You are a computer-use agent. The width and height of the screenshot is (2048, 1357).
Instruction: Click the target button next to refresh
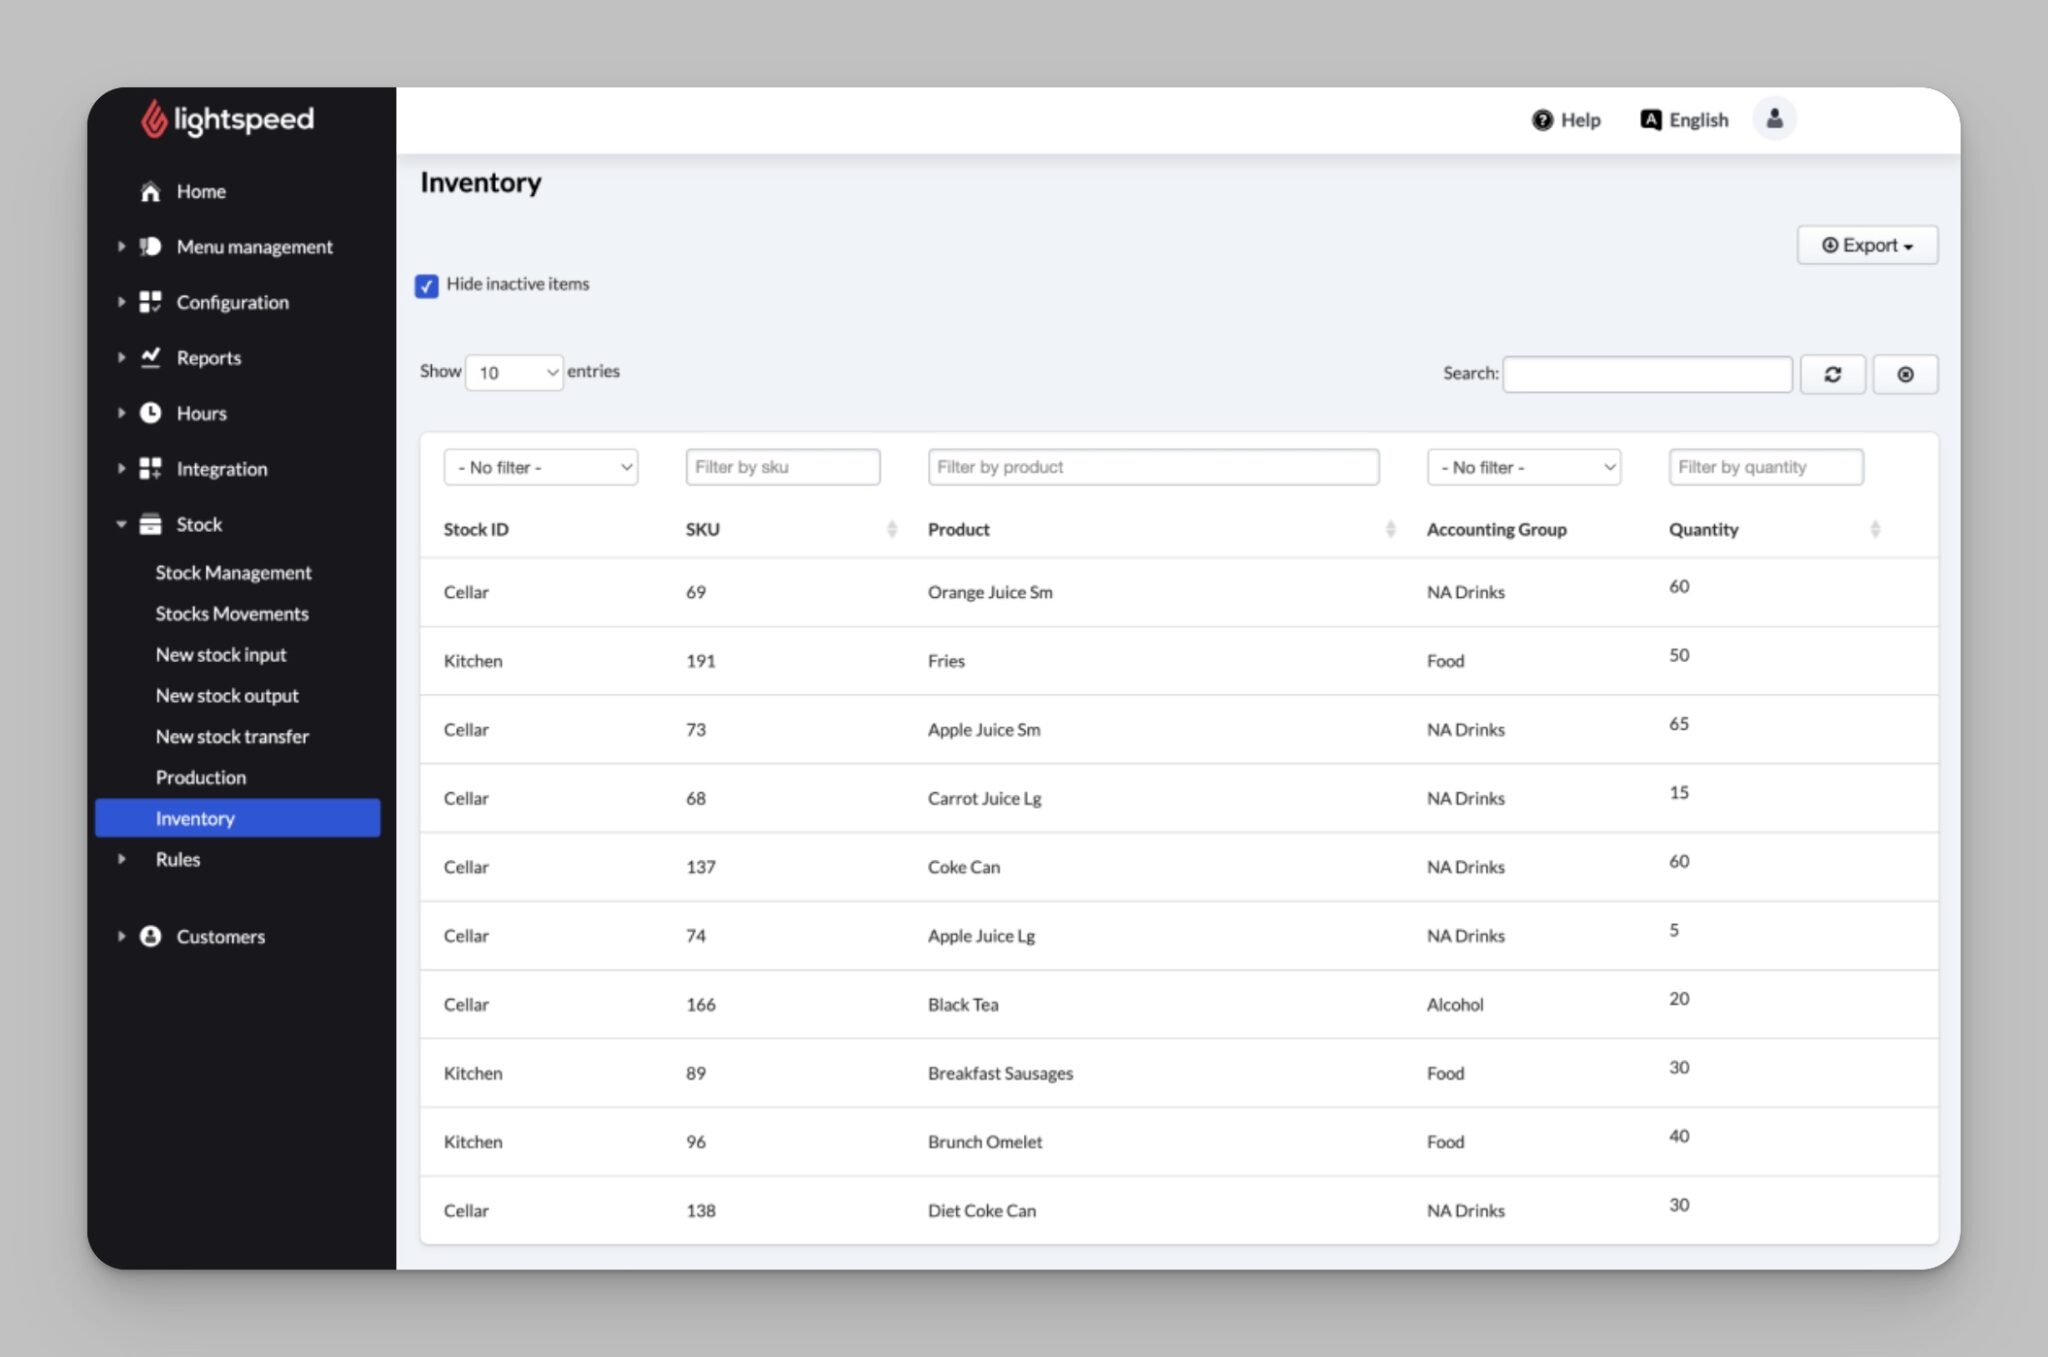point(1905,374)
